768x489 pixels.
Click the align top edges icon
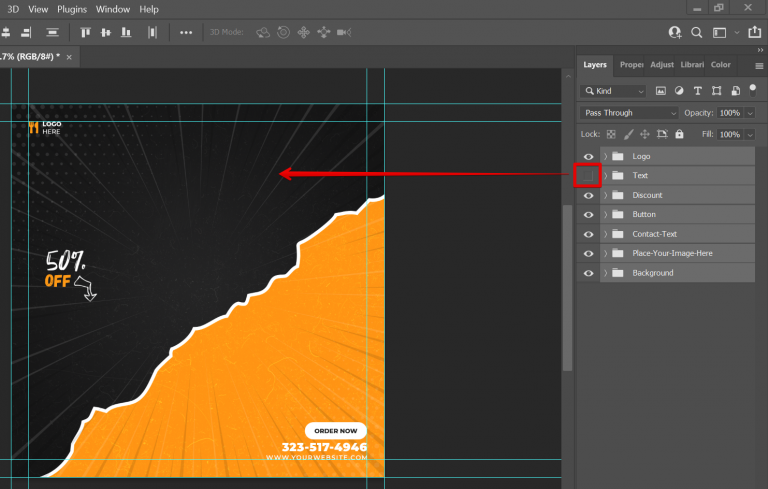click(86, 32)
